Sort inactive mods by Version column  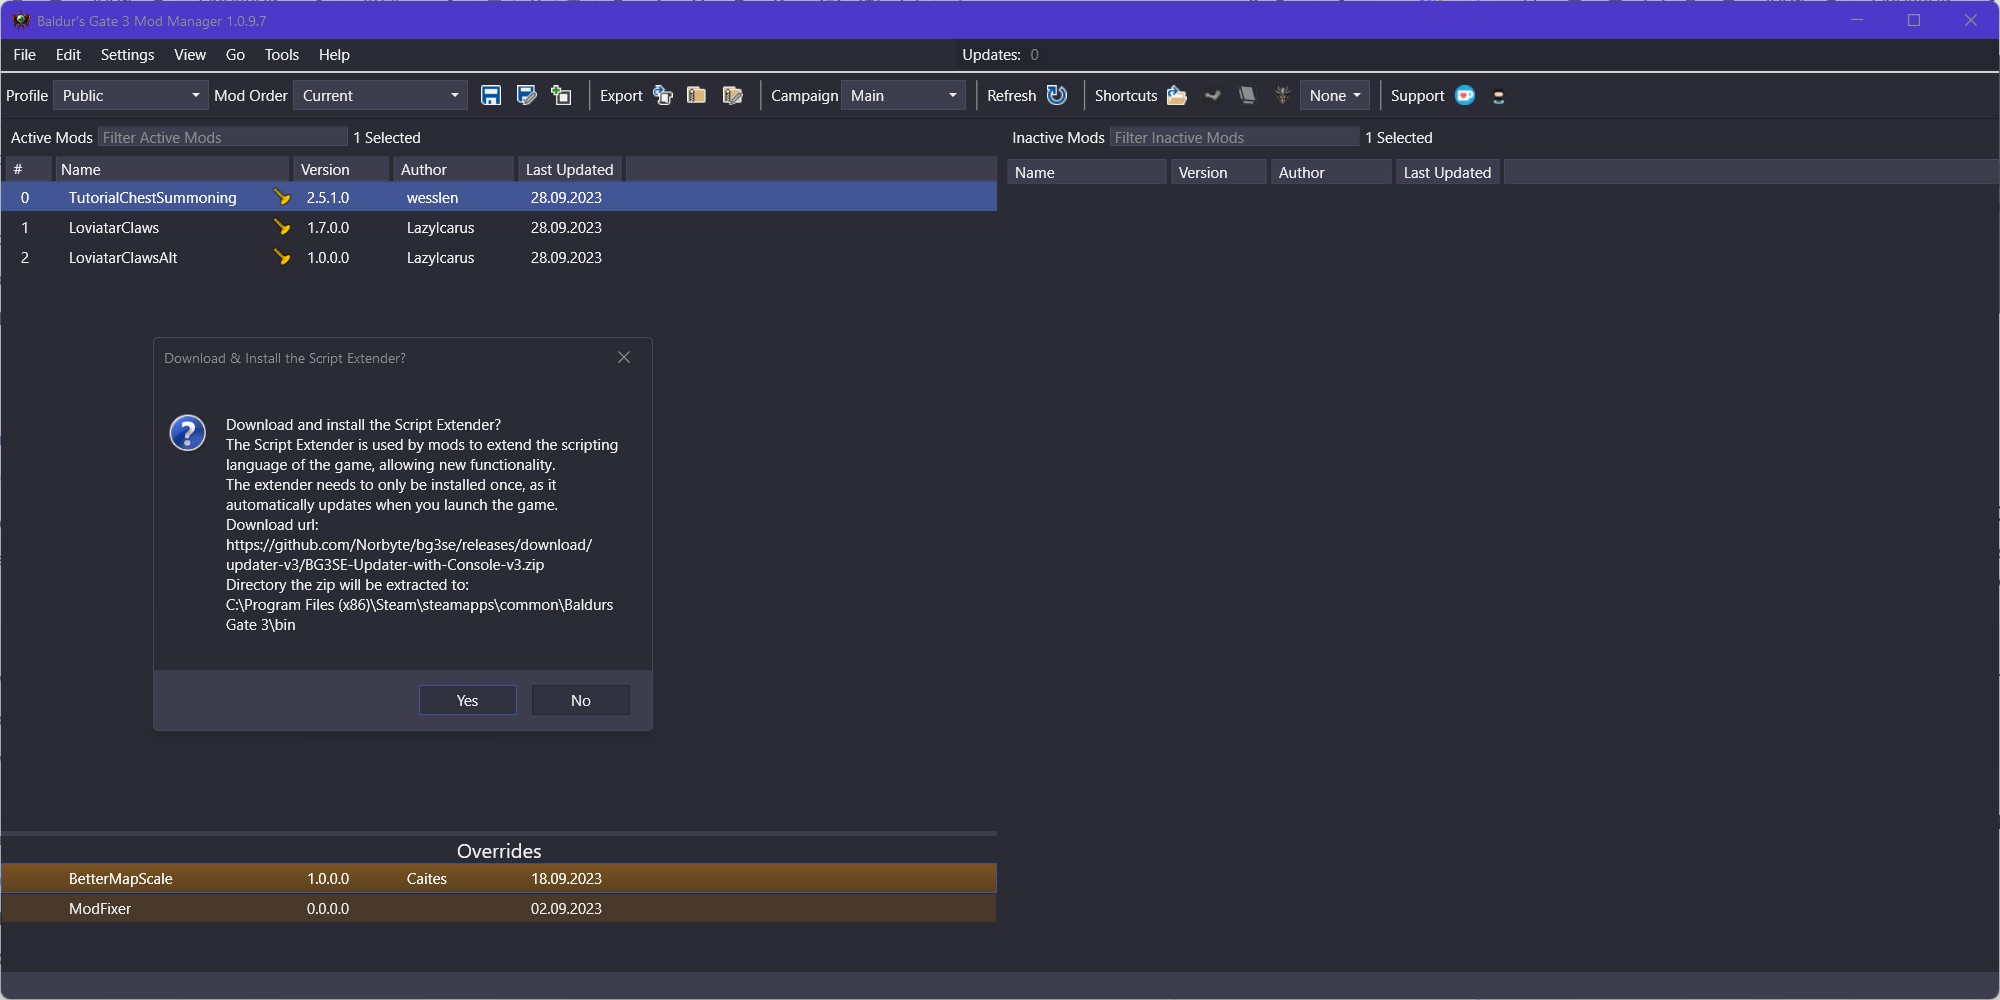click(x=1219, y=172)
